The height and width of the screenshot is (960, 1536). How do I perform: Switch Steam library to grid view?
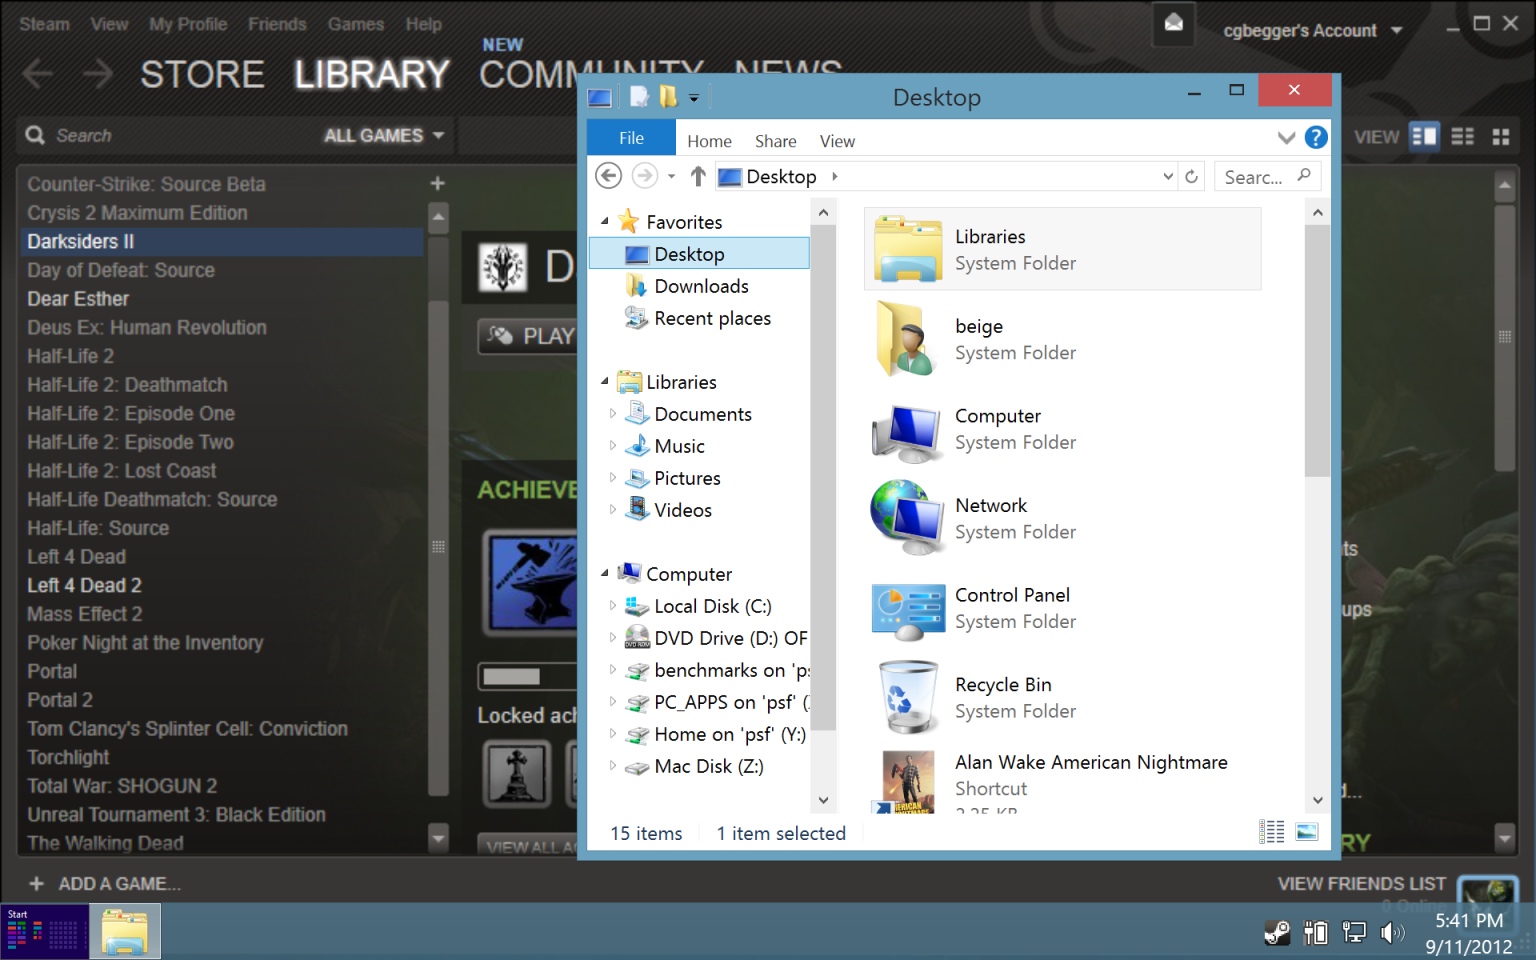tap(1500, 137)
